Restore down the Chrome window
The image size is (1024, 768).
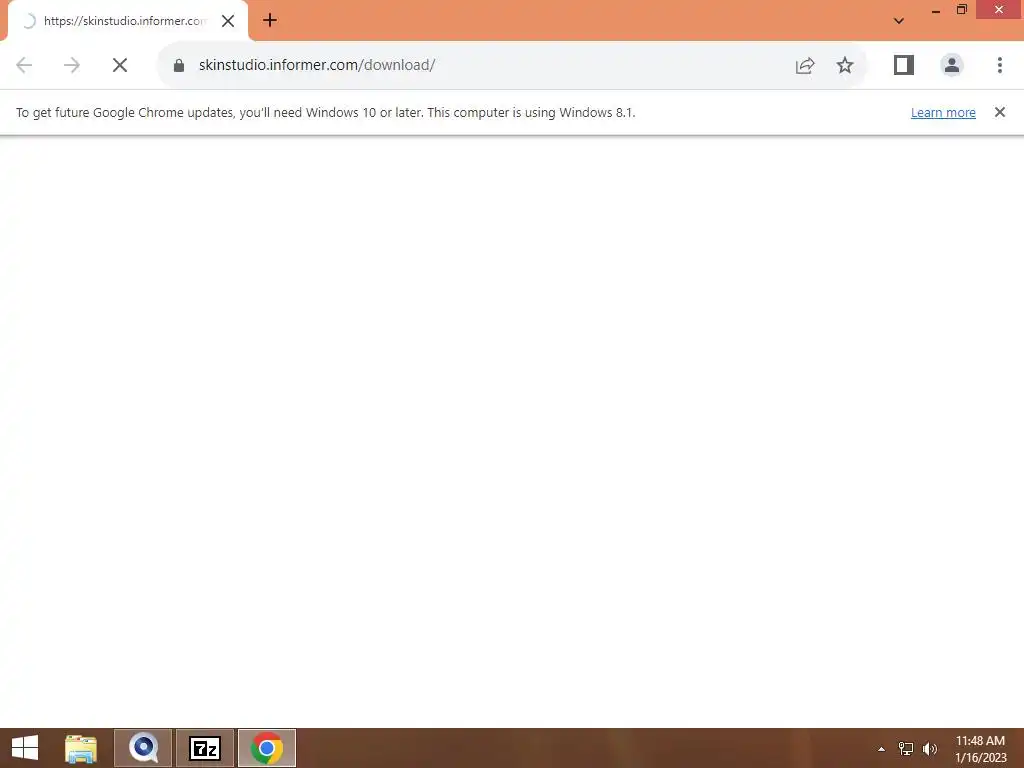pos(962,9)
